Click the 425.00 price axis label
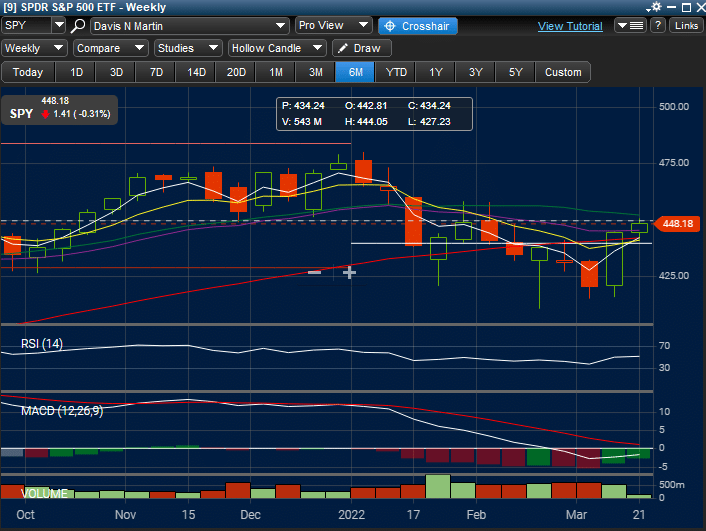 674,275
